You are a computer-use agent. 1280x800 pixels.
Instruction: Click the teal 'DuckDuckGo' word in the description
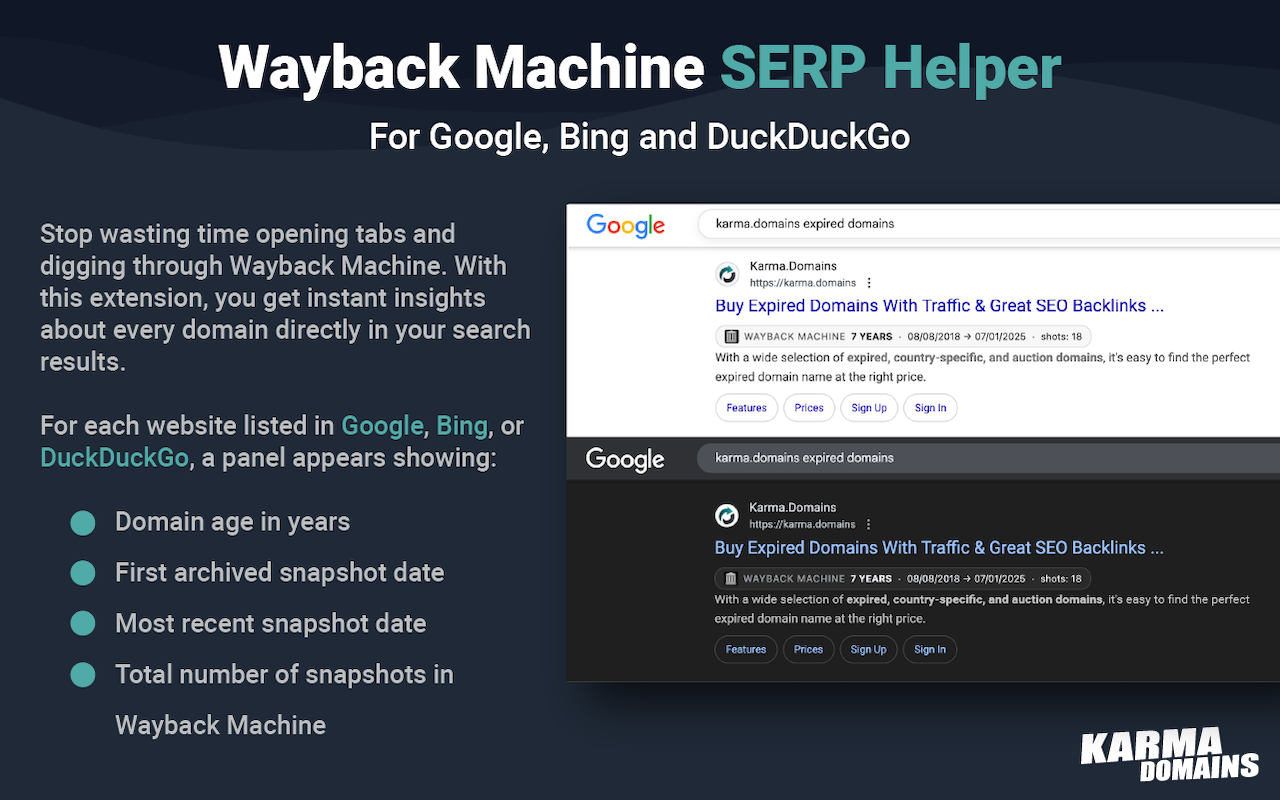(x=114, y=458)
